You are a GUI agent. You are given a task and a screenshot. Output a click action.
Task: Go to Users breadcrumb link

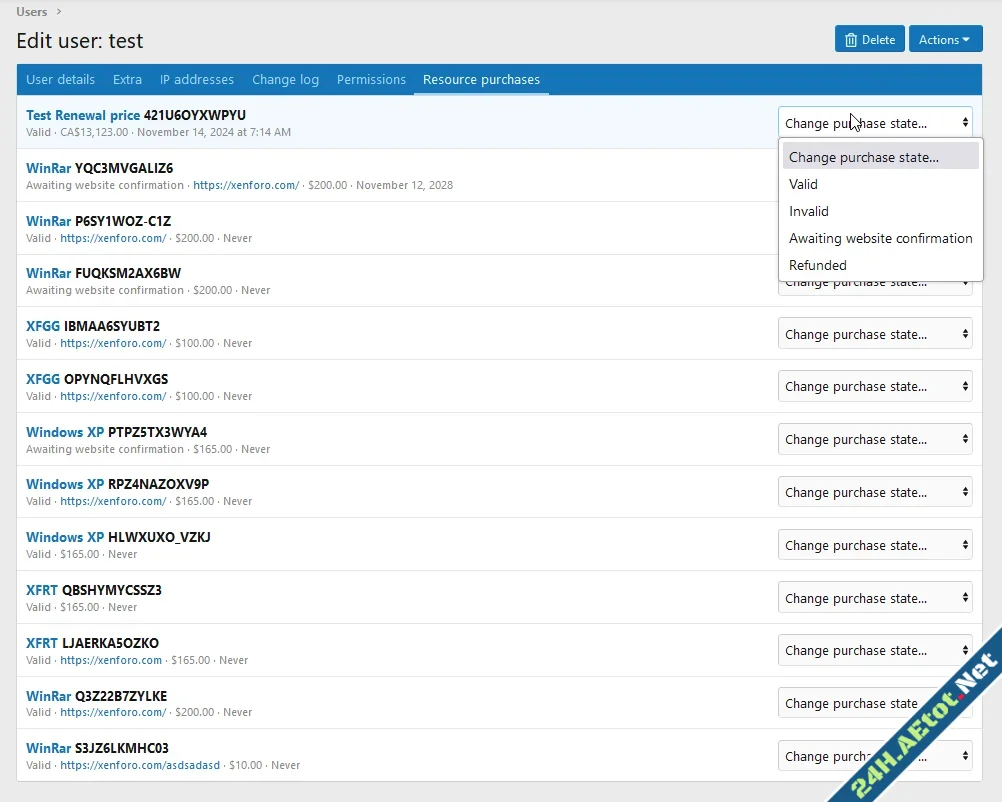point(32,12)
